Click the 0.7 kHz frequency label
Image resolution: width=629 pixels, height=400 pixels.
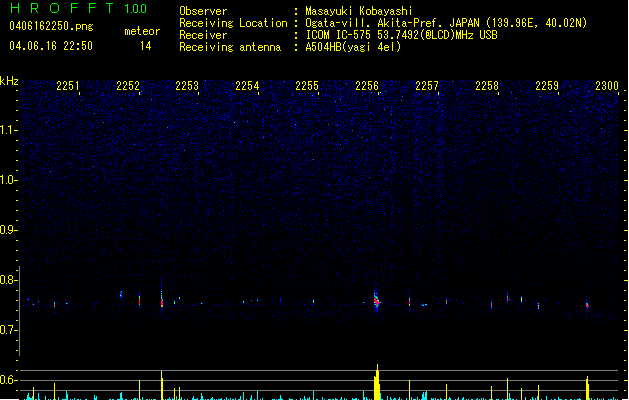[x=8, y=330]
